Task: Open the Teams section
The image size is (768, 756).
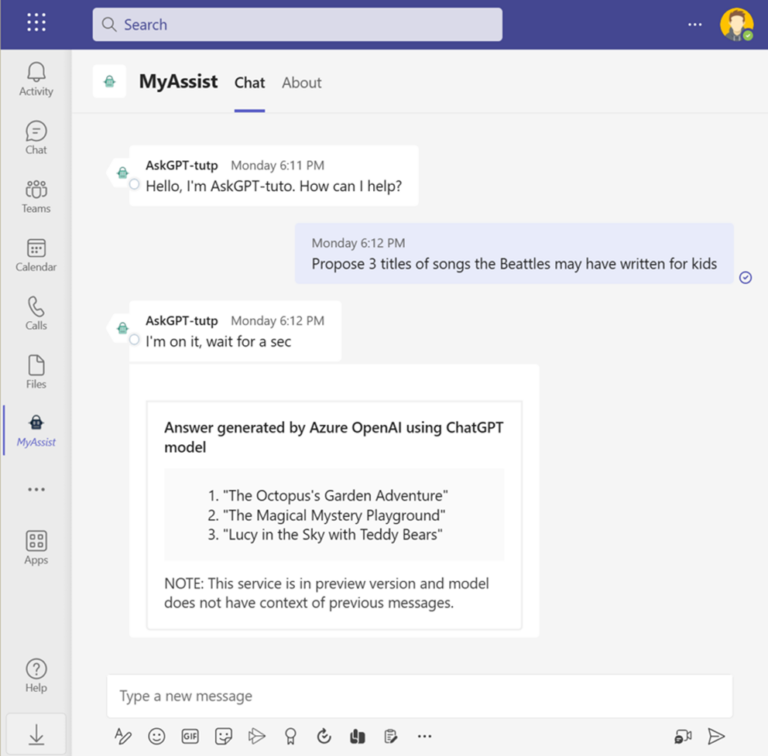Action: [36, 196]
